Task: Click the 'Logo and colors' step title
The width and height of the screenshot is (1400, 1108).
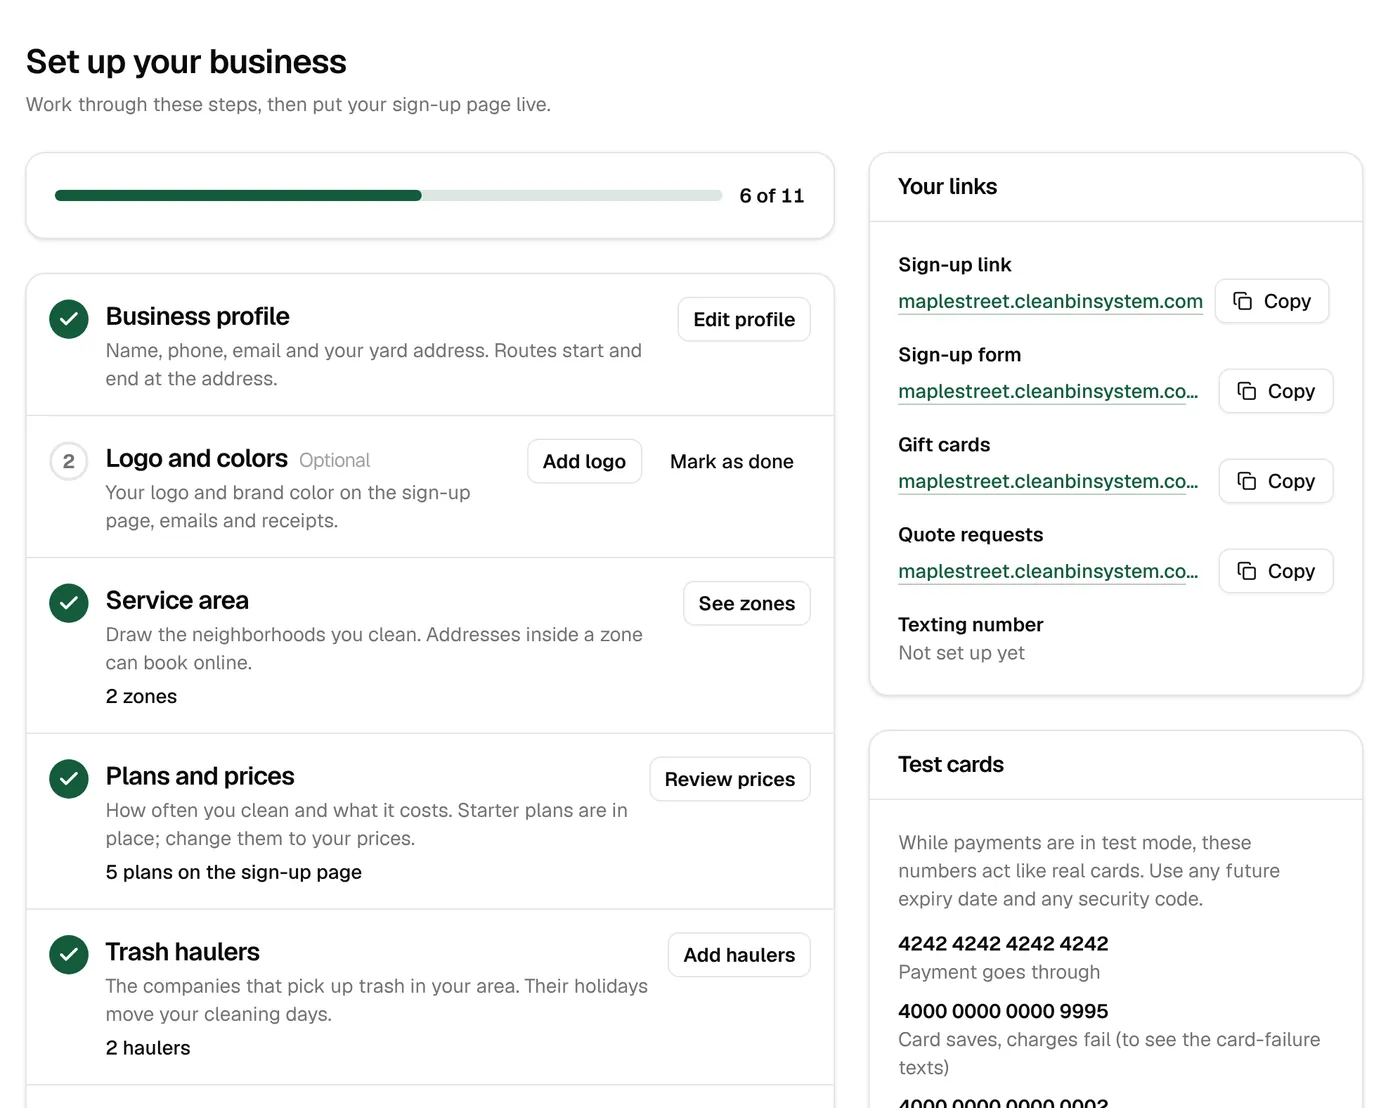Action: click(x=197, y=458)
